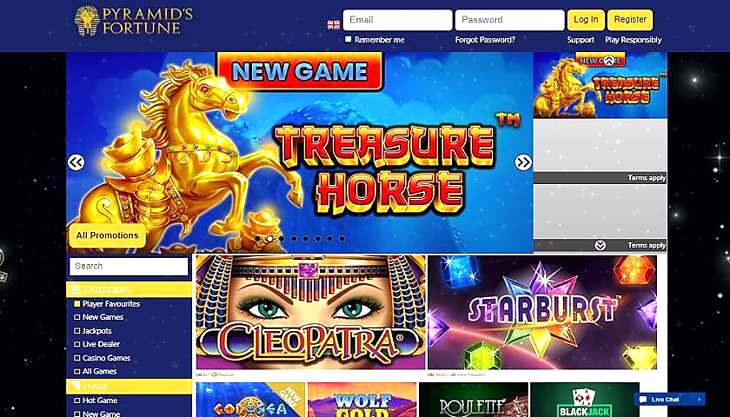Image resolution: width=730 pixels, height=417 pixels.
Task: Select the first carousel dot indicator
Action: pyautogui.click(x=258, y=238)
